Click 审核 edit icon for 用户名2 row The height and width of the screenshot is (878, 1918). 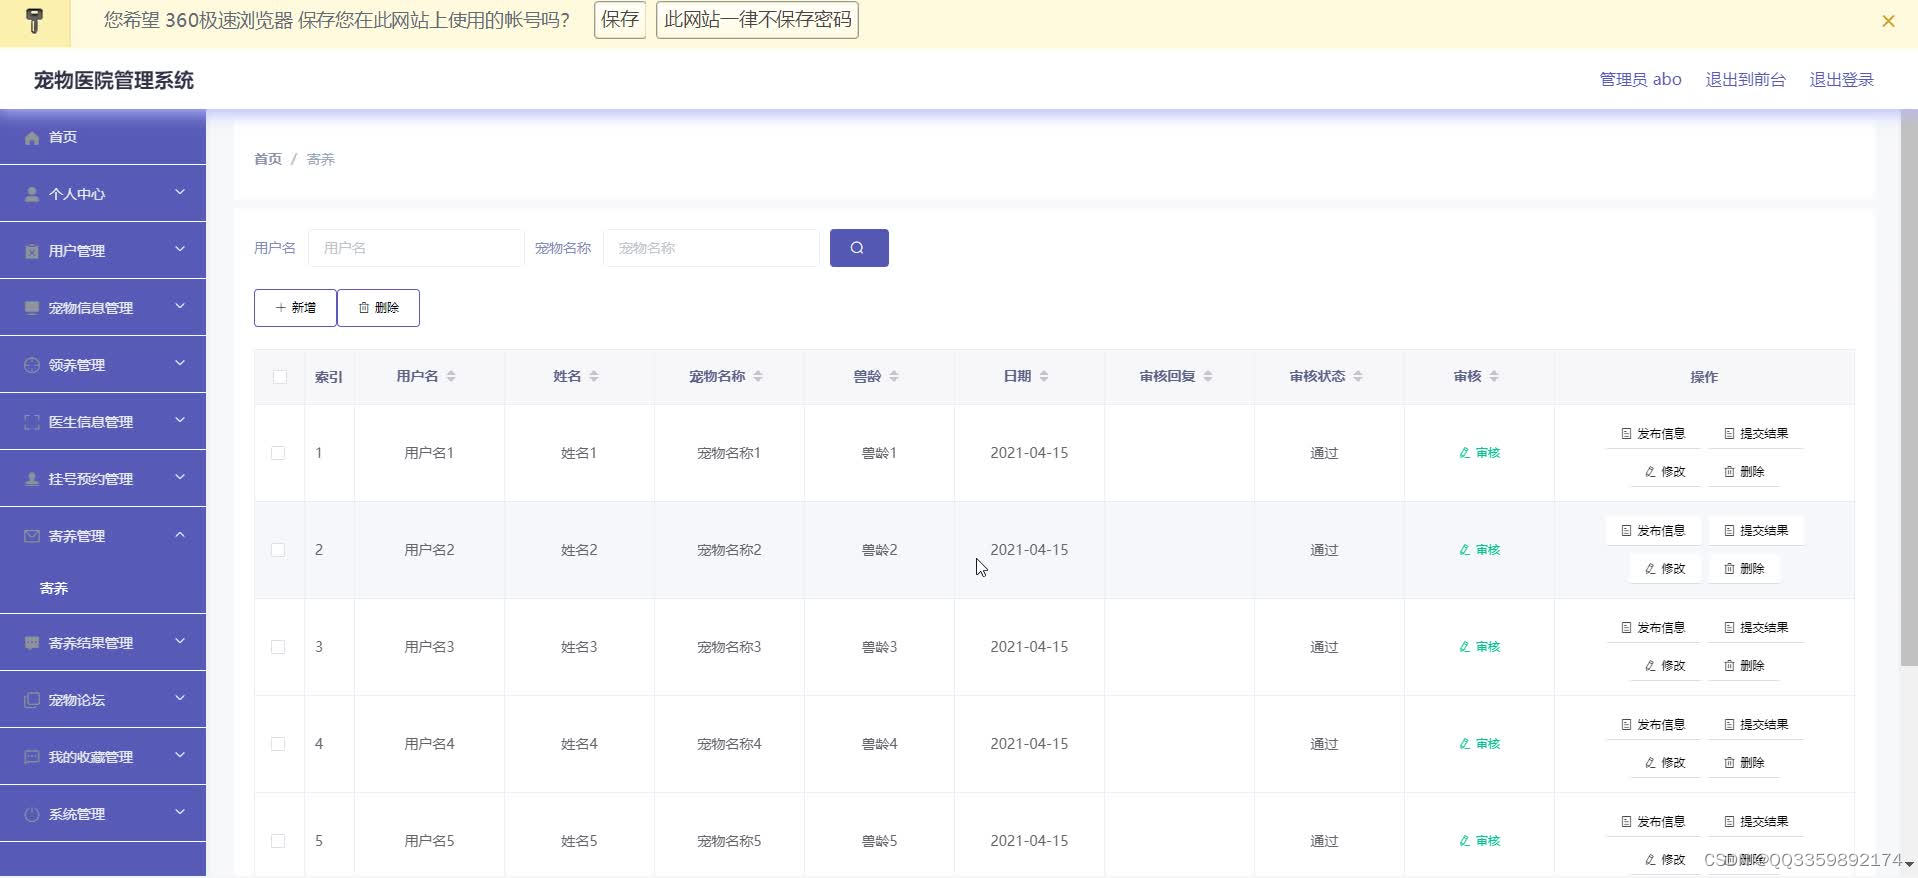click(1465, 550)
